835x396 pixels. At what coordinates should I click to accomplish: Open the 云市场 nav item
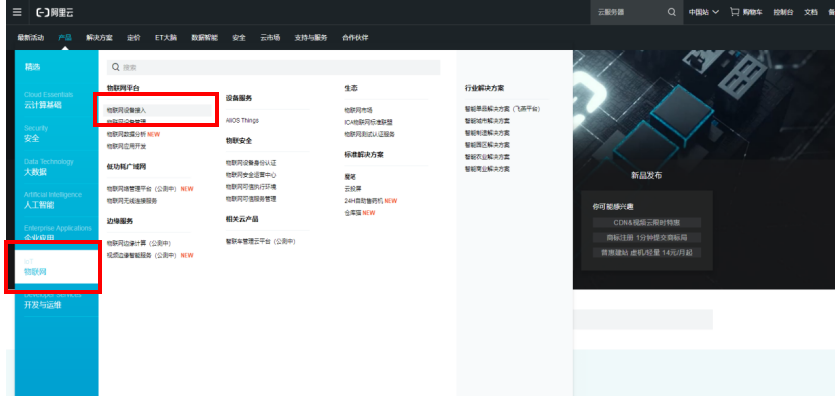tap(270, 38)
